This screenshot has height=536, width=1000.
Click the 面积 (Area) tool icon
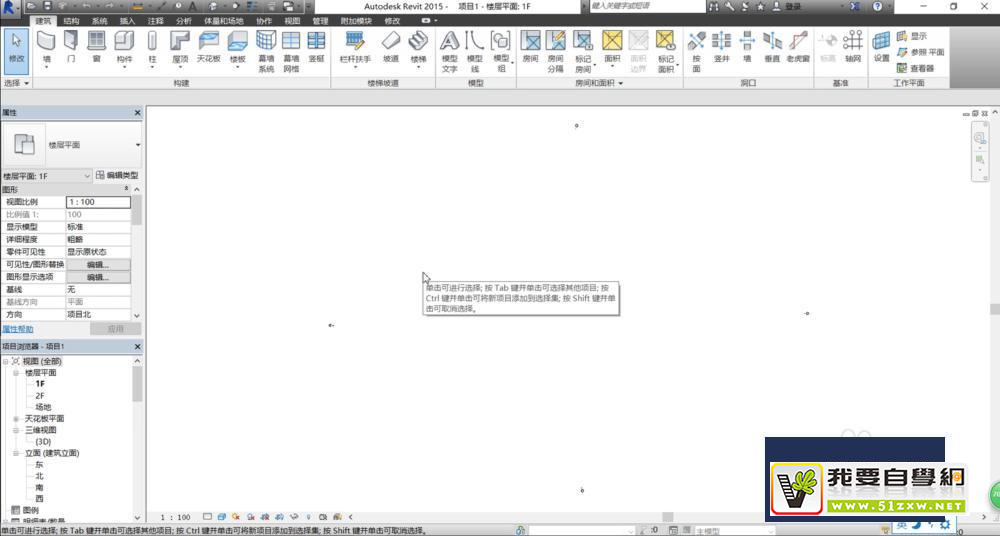tap(612, 42)
